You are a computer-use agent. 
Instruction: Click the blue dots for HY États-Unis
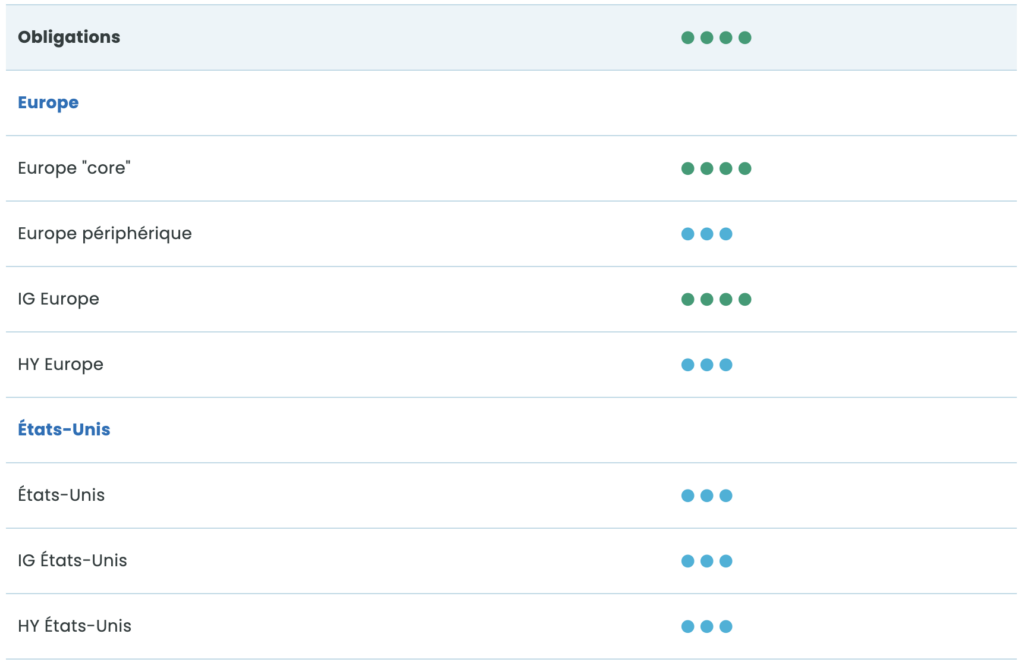tap(707, 627)
